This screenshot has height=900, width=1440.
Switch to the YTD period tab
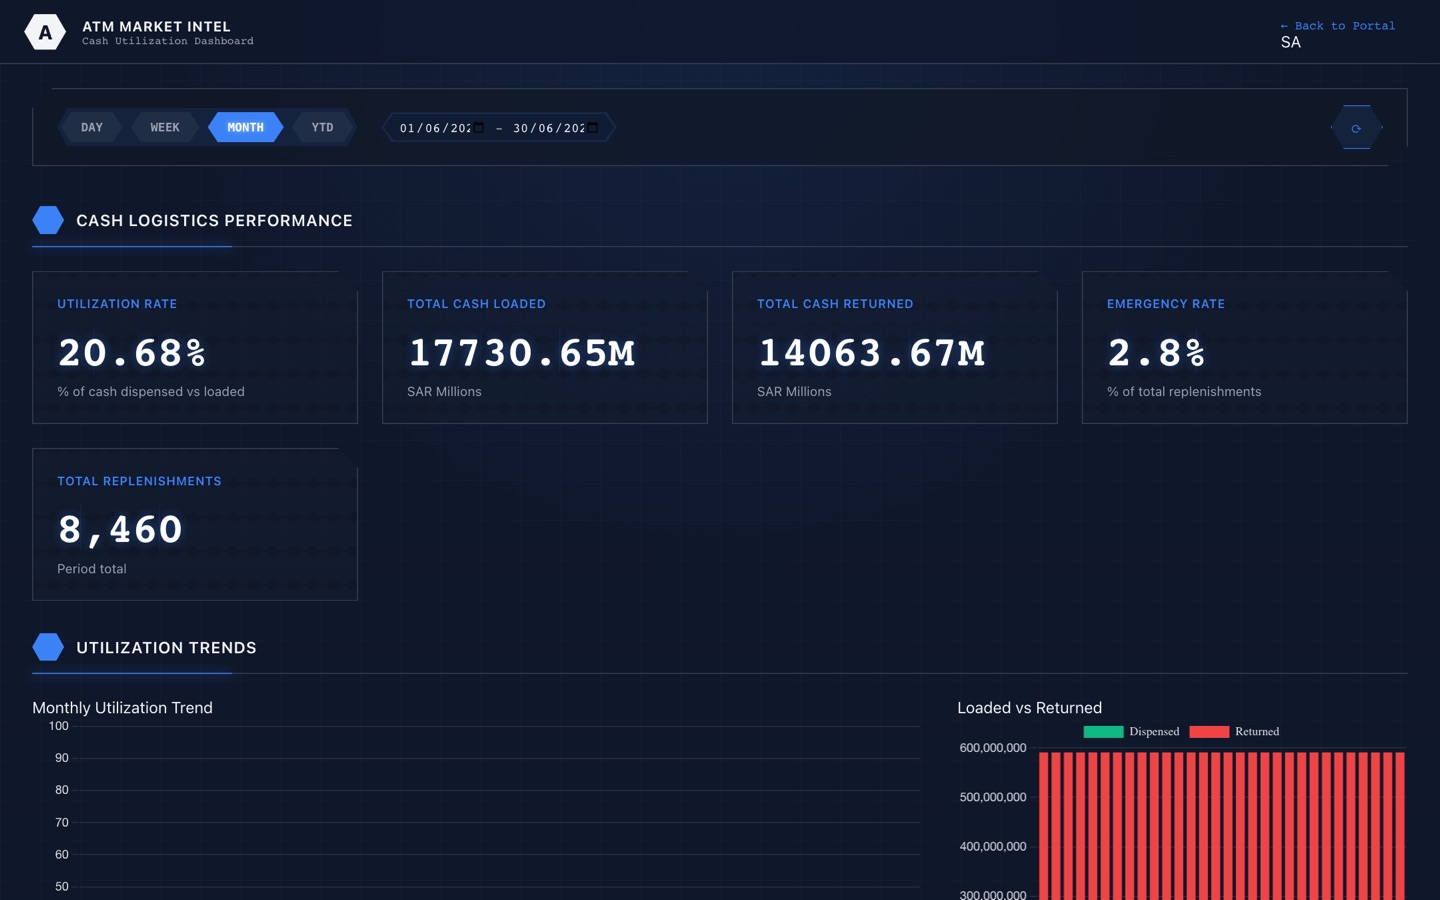click(x=322, y=127)
